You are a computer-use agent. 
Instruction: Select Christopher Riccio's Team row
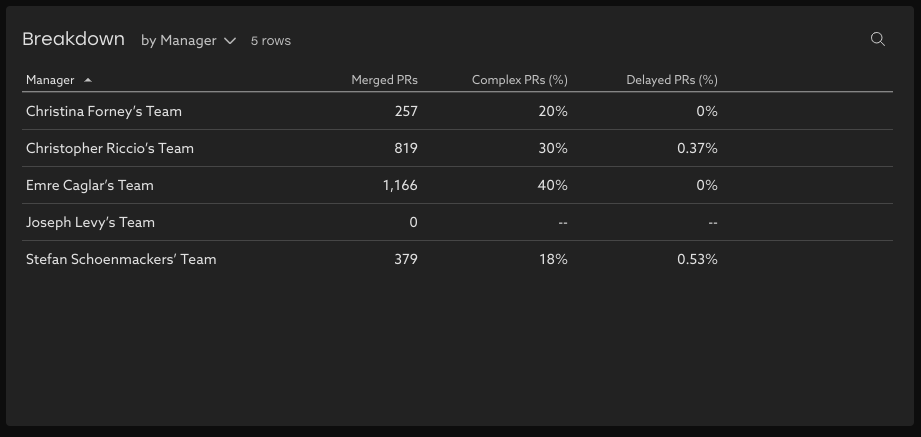[110, 148]
